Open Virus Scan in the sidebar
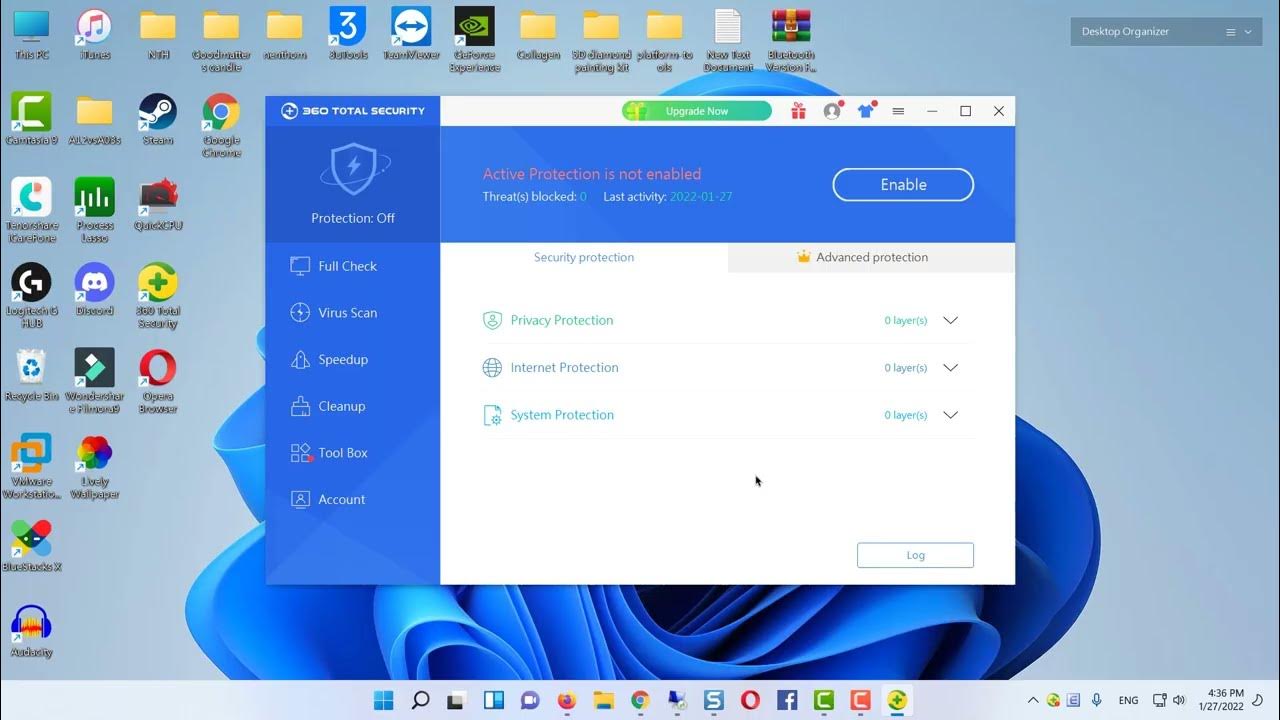This screenshot has height=720, width=1280. click(x=334, y=313)
